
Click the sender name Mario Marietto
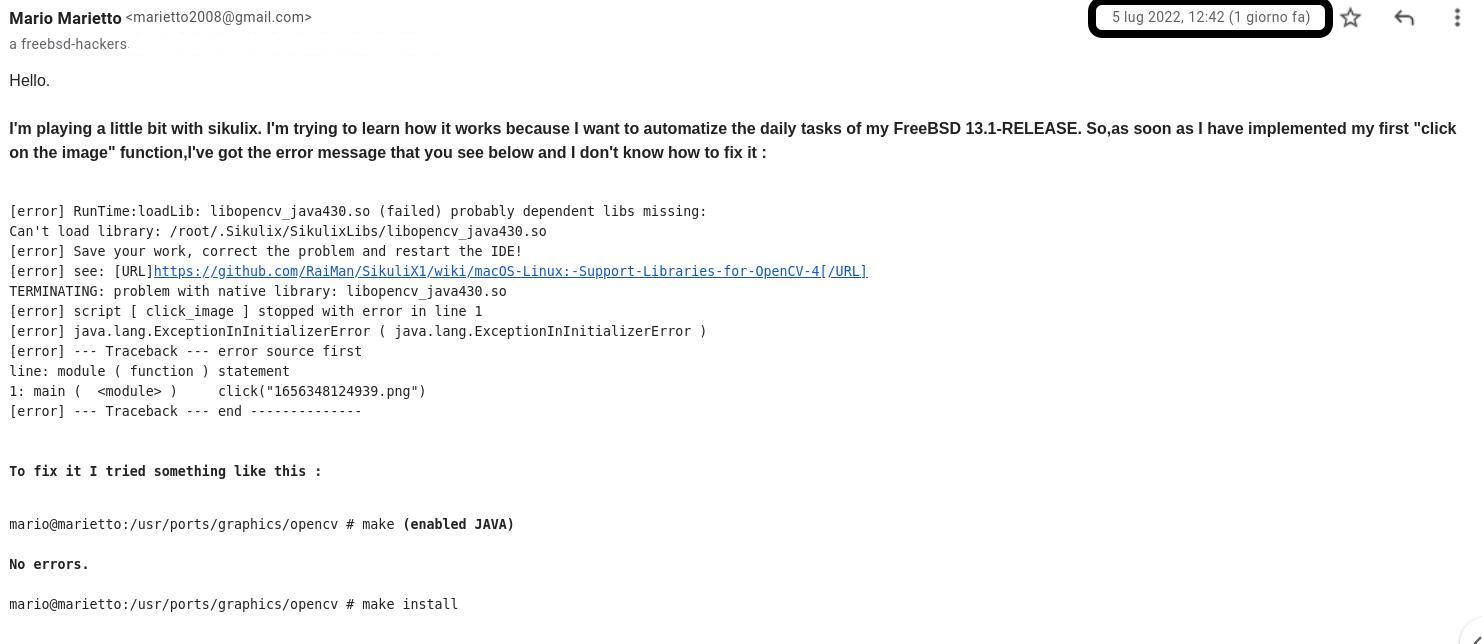pyautogui.click(x=65, y=18)
